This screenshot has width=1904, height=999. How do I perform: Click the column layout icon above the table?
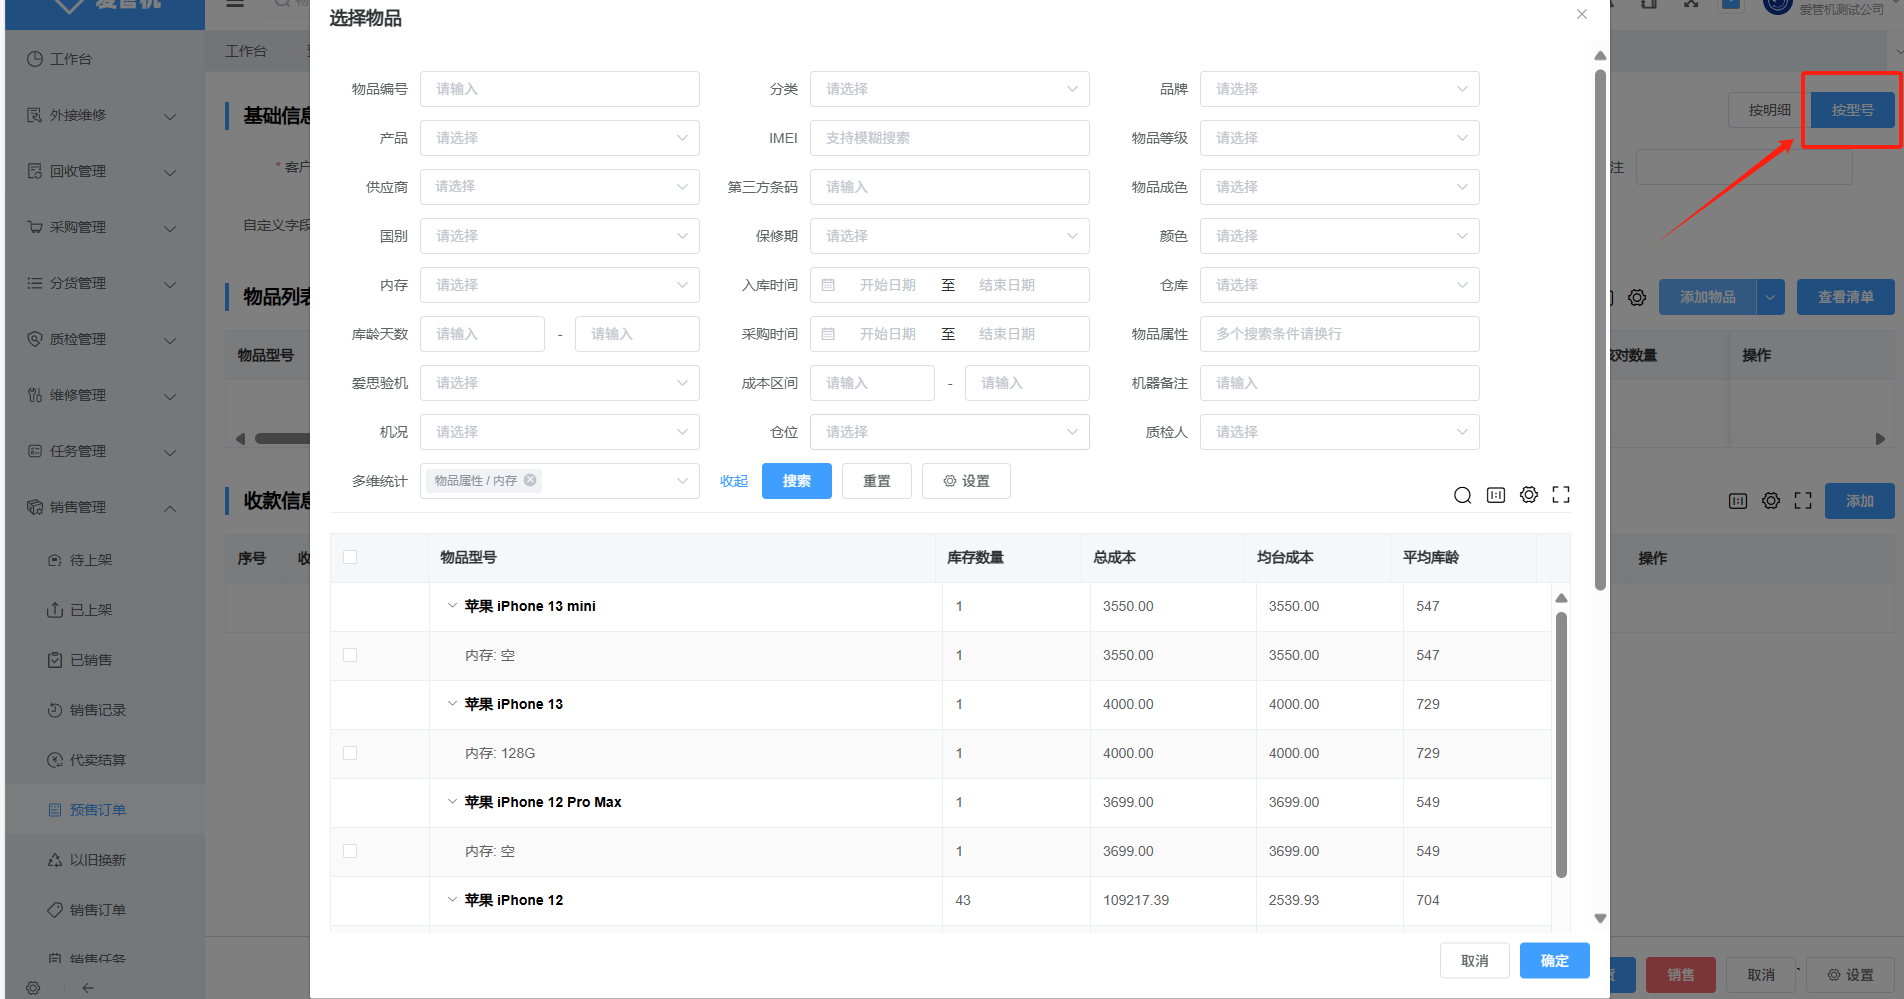click(1495, 495)
